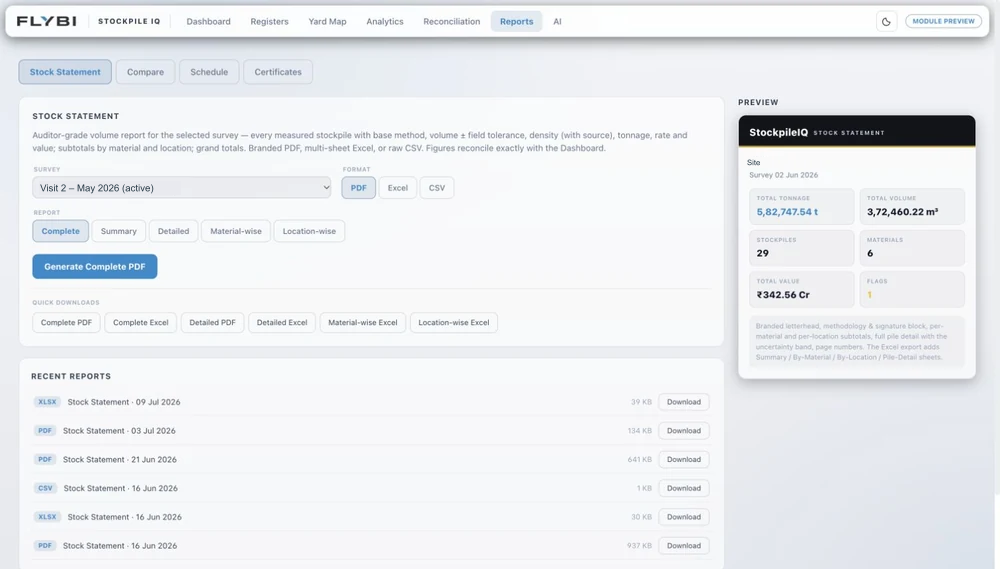
Task: Click Total Value ₹342.56 Cr
Action: pos(783,295)
